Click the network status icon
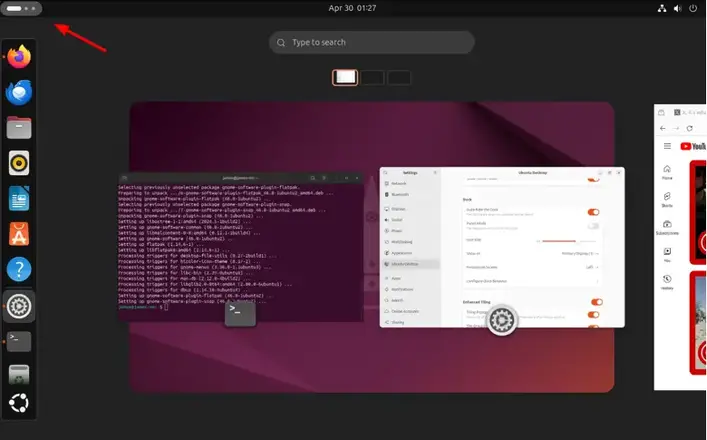Image resolution: width=707 pixels, height=440 pixels. tap(662, 8)
